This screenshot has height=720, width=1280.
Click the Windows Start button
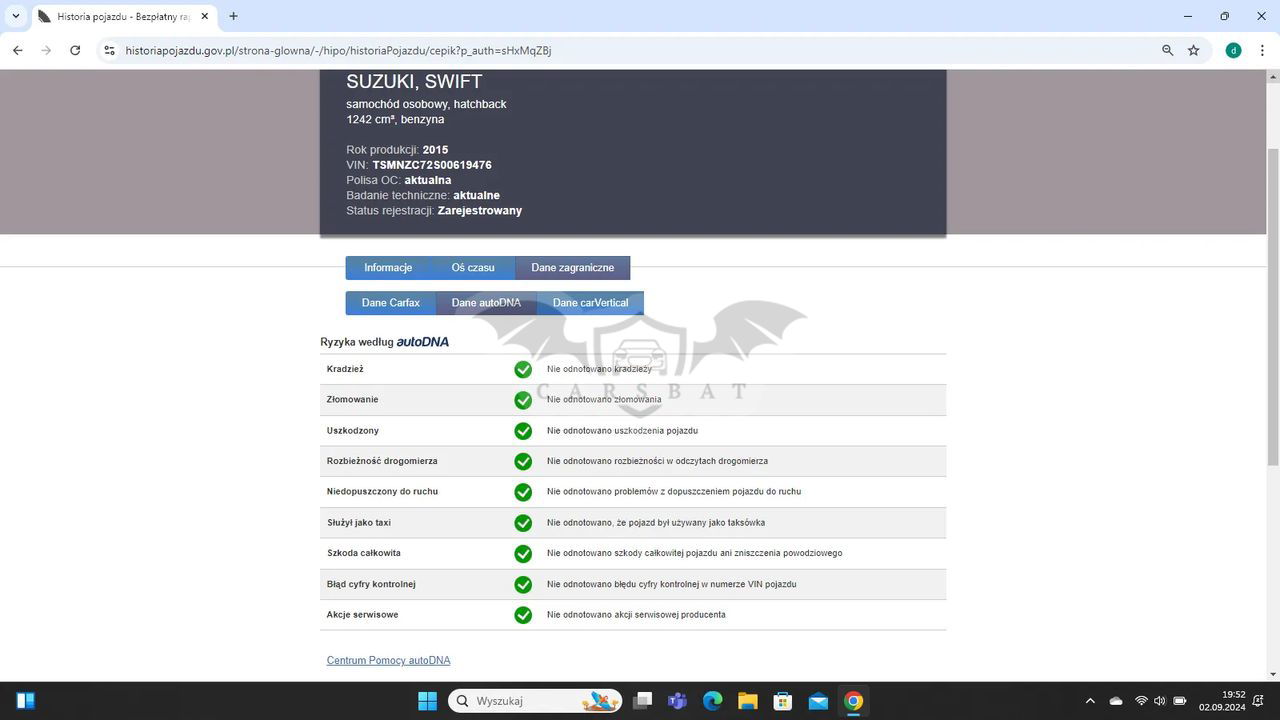coord(427,701)
